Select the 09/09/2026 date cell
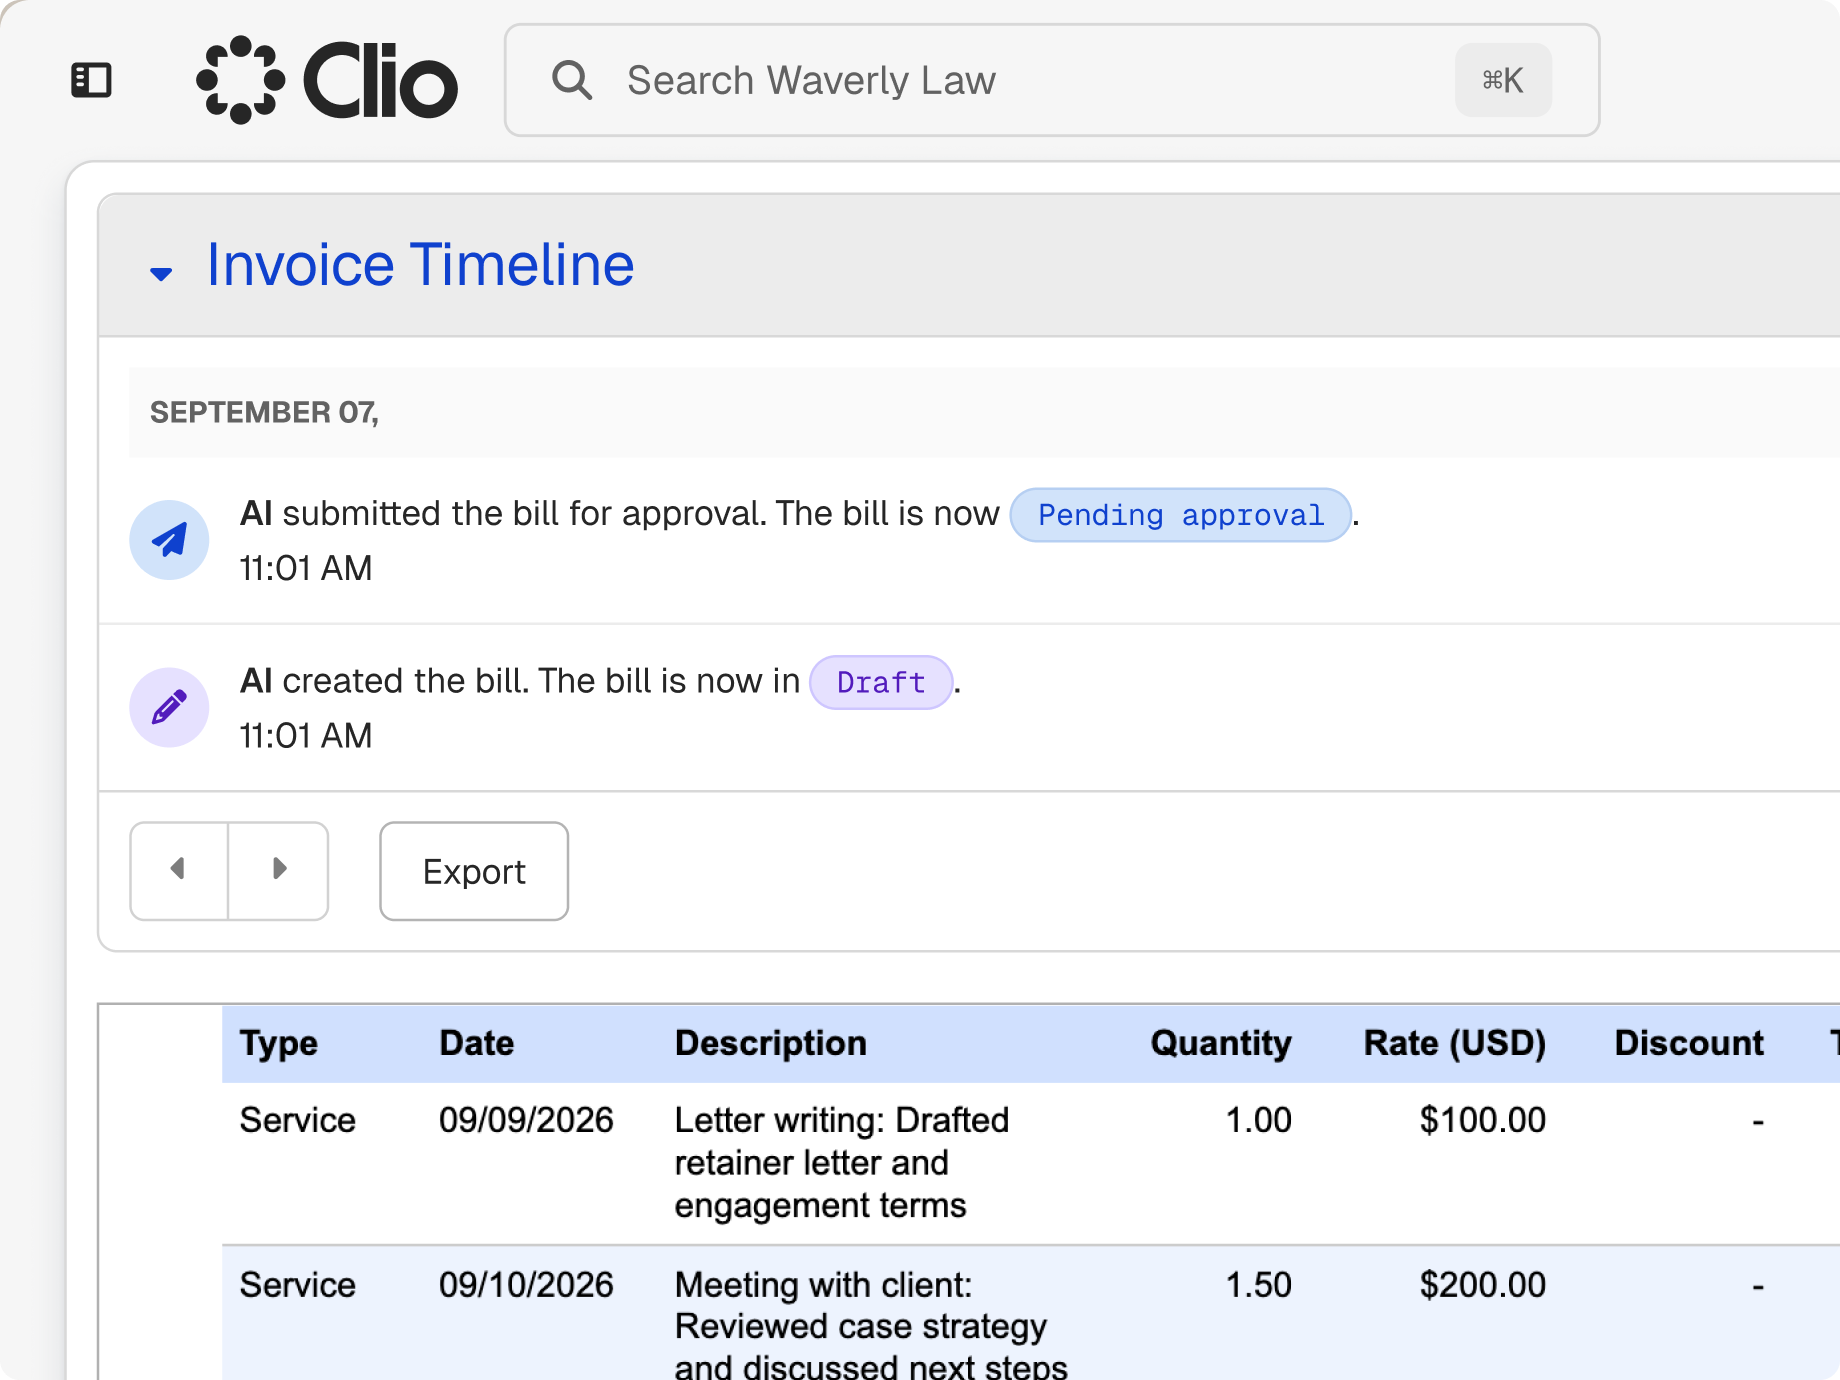Viewport: 1840px width, 1380px height. click(526, 1120)
